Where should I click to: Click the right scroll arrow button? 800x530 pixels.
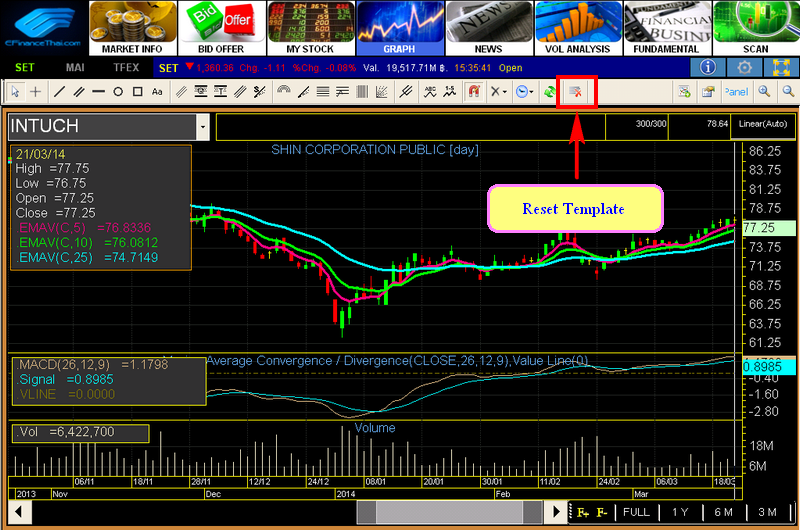pyautogui.click(x=556, y=511)
